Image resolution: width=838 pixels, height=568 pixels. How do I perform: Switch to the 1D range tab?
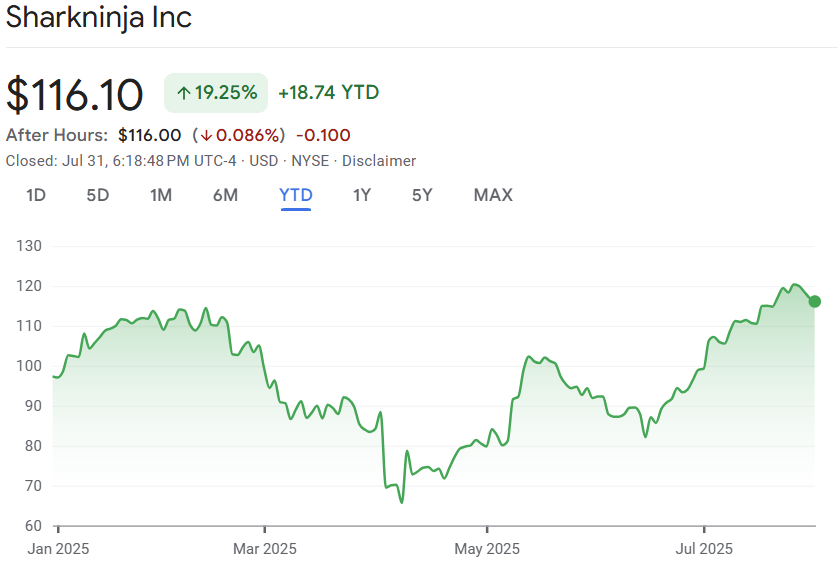(x=36, y=195)
